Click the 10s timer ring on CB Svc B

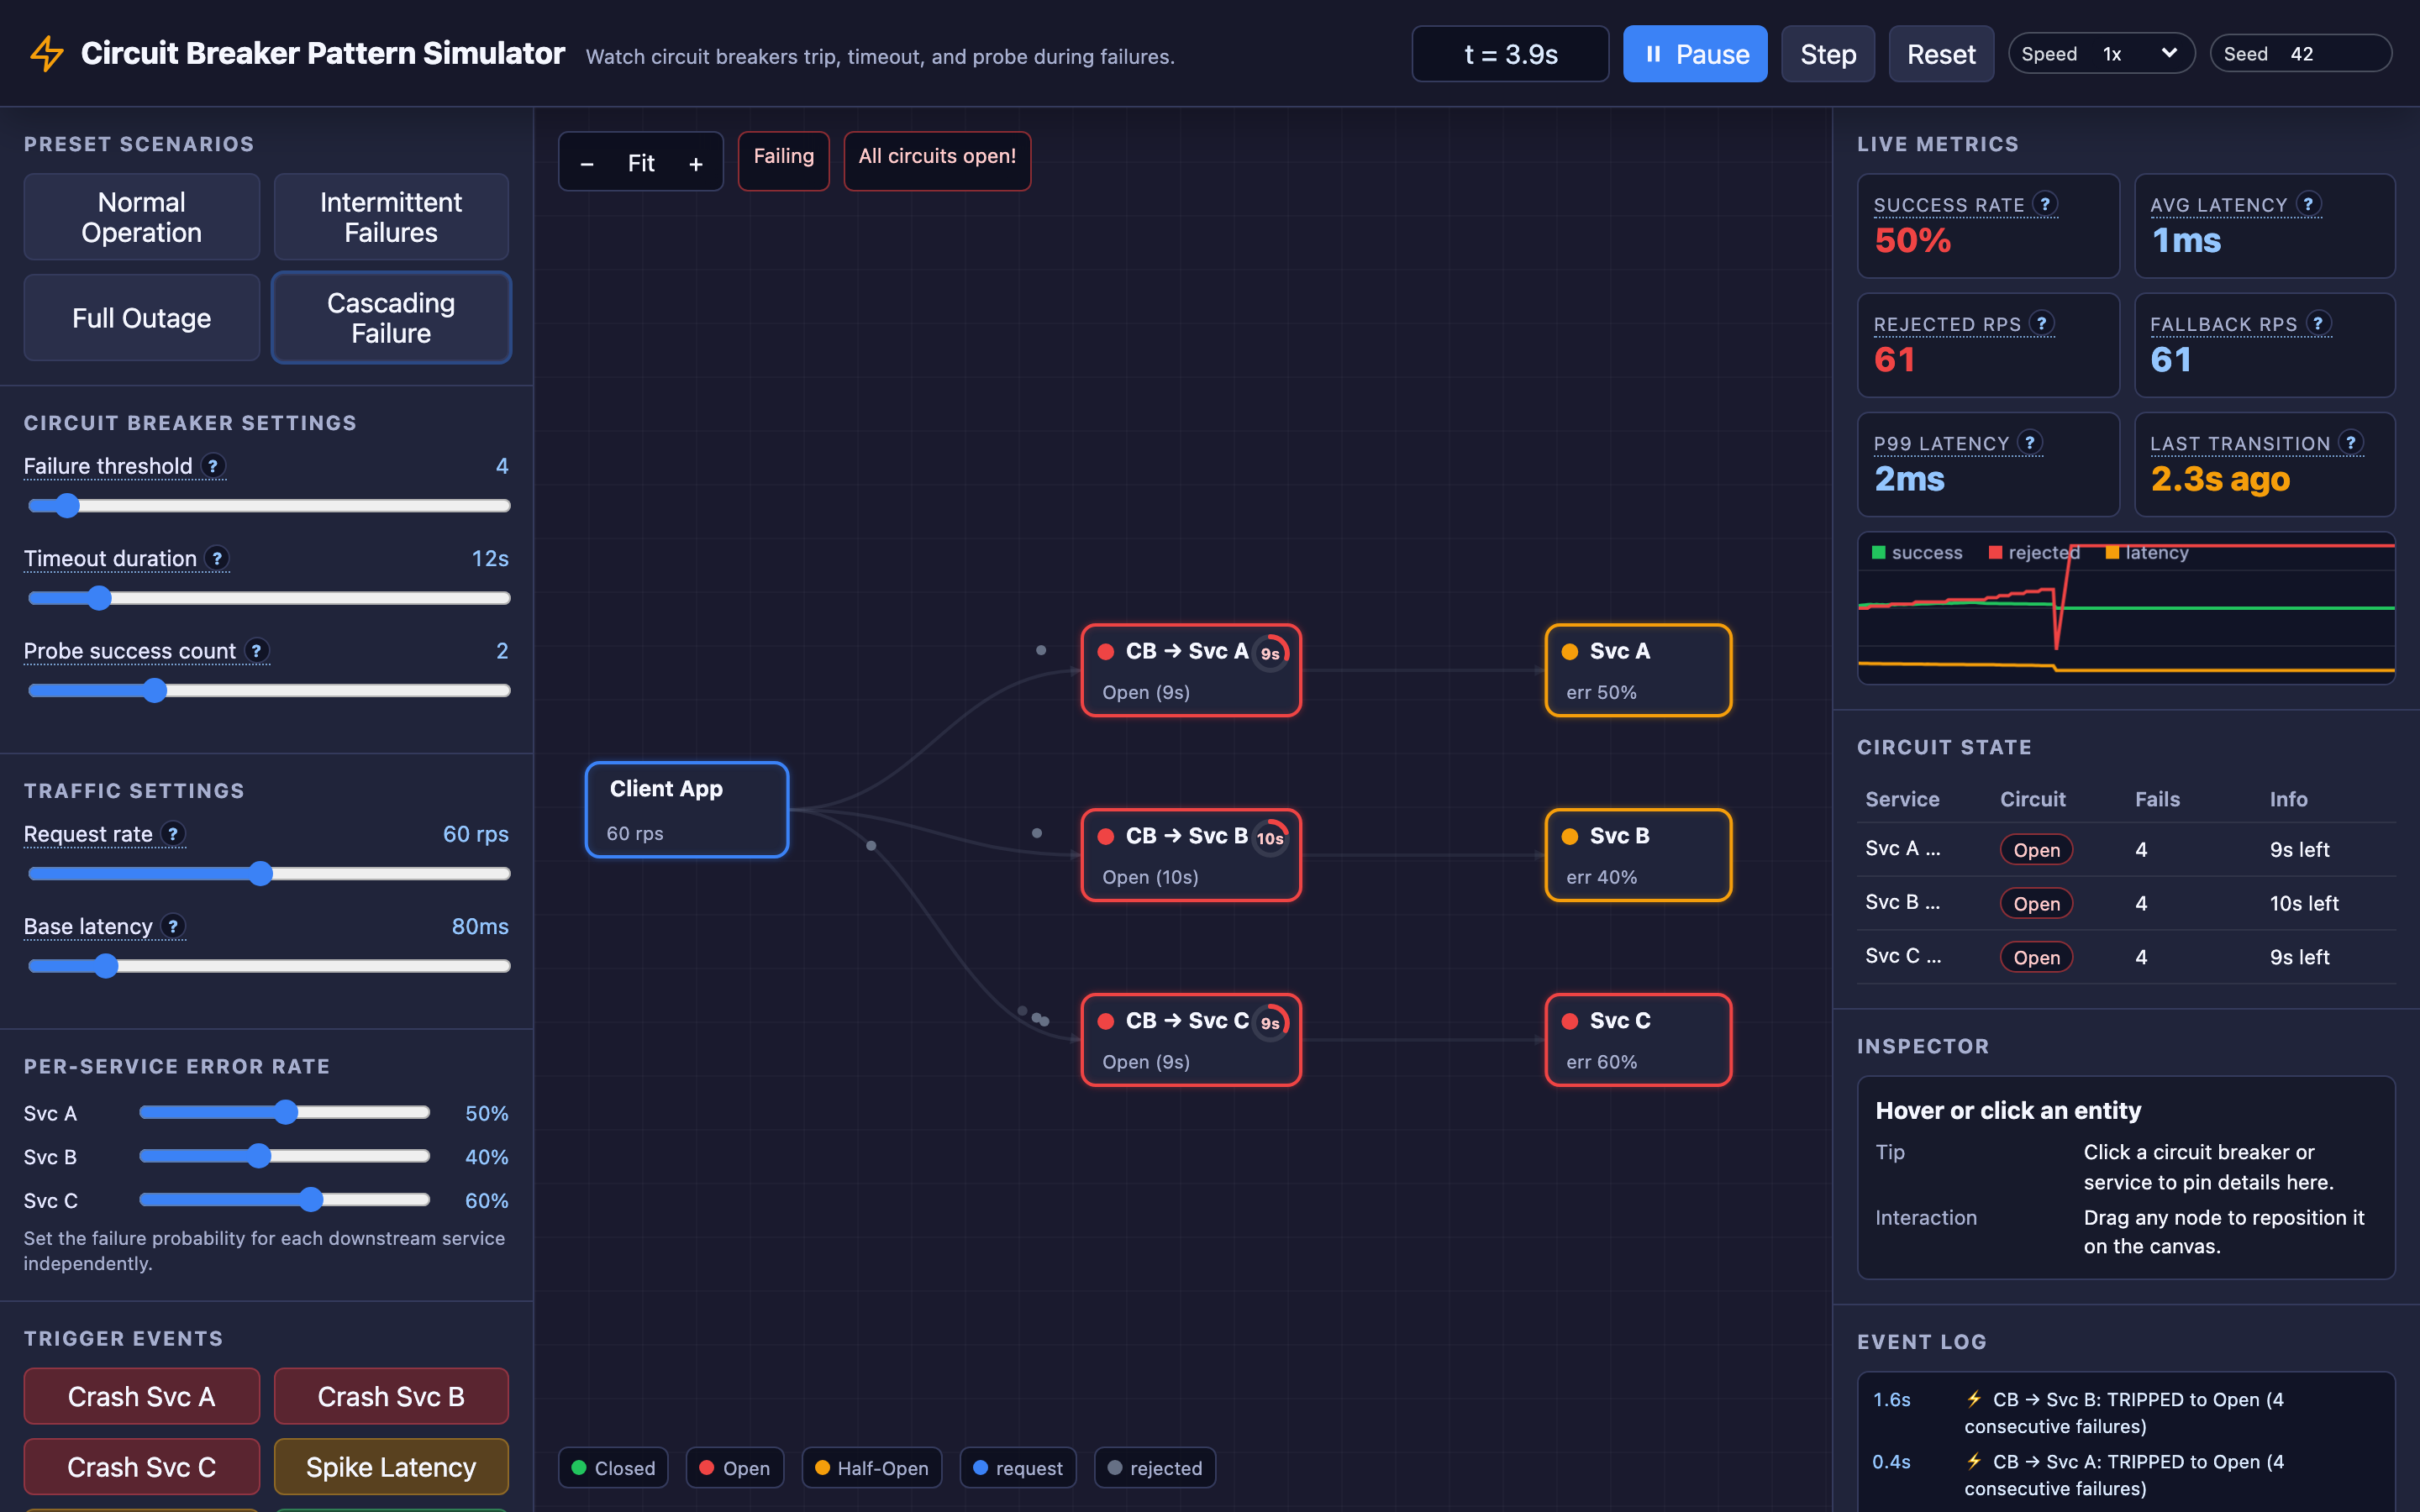(x=1270, y=838)
